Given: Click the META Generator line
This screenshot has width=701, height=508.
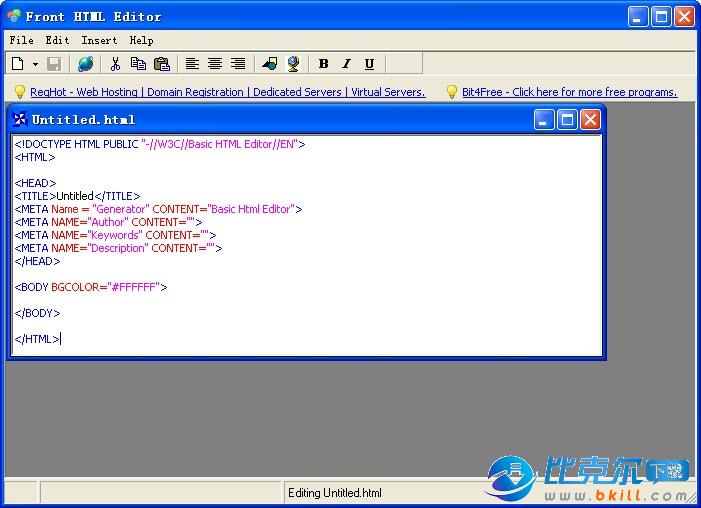Looking at the screenshot, I should tap(158, 209).
